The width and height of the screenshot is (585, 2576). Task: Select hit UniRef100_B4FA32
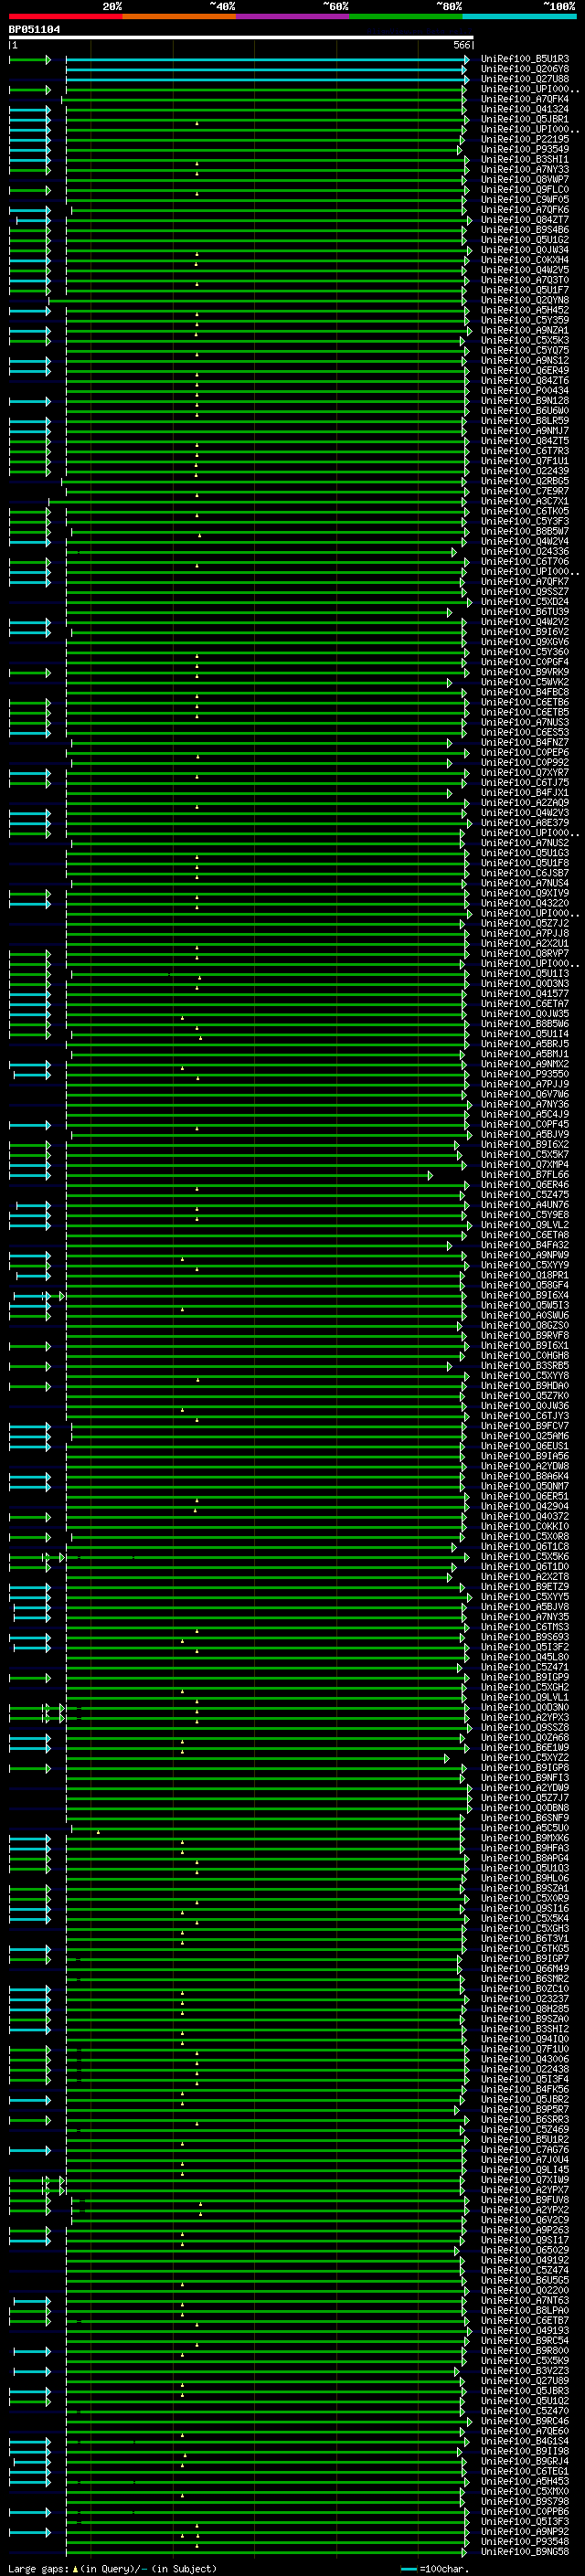point(525,1245)
